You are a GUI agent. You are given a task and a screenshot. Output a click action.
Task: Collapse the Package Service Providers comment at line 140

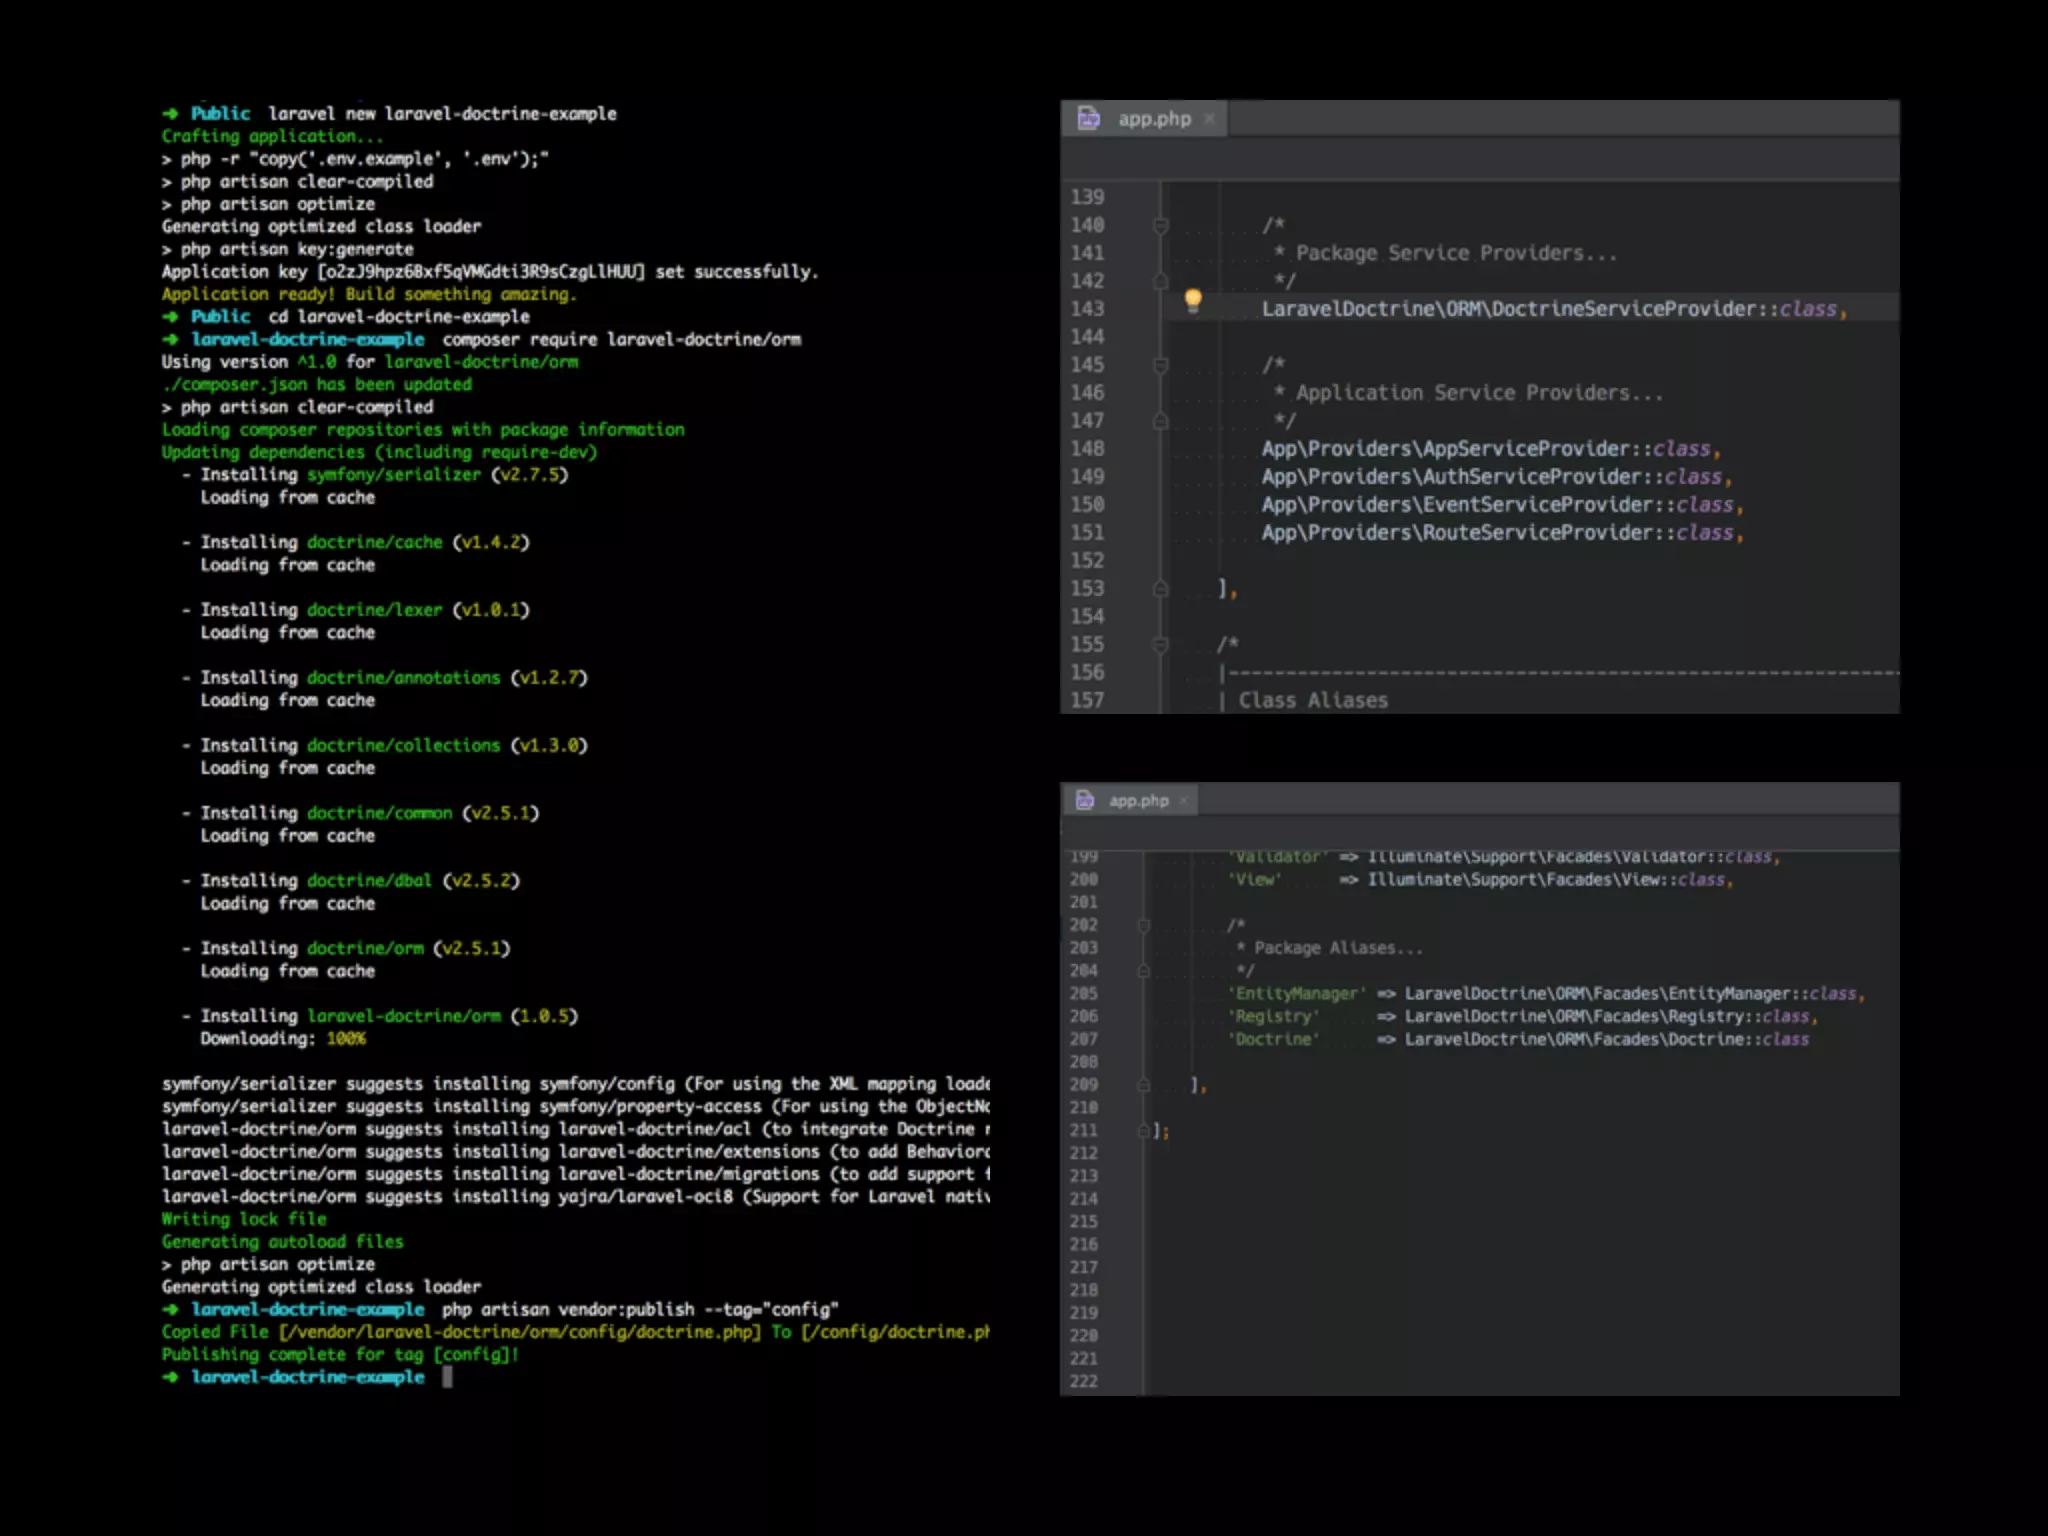point(1161,226)
